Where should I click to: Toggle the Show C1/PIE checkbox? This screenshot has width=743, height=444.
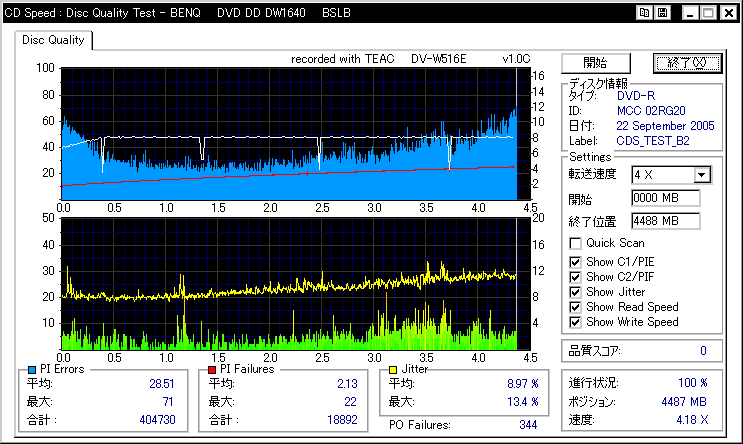pyautogui.click(x=575, y=262)
